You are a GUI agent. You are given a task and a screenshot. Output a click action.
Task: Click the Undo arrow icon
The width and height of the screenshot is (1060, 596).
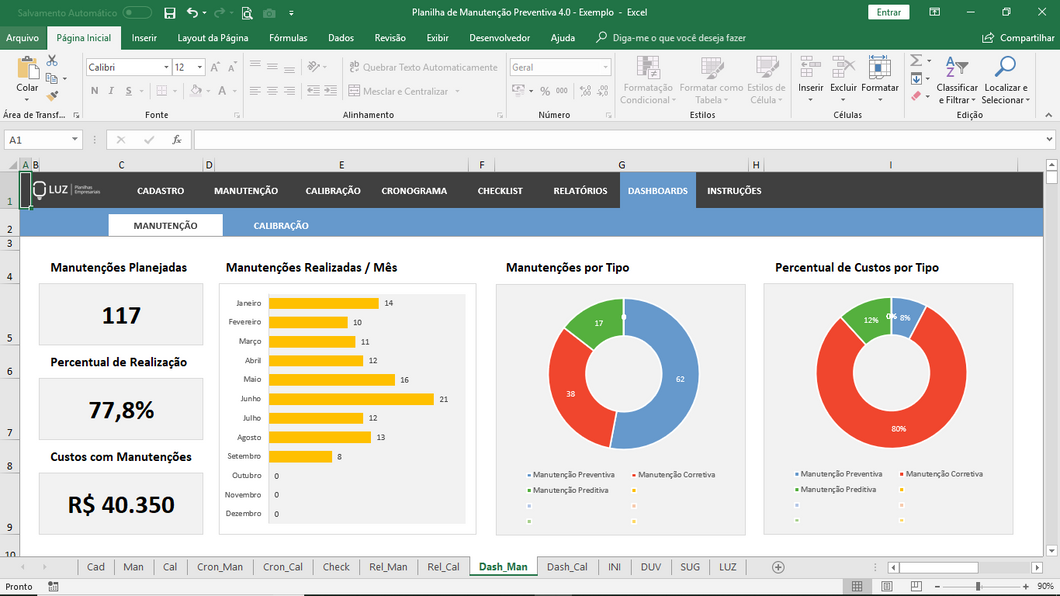point(192,13)
